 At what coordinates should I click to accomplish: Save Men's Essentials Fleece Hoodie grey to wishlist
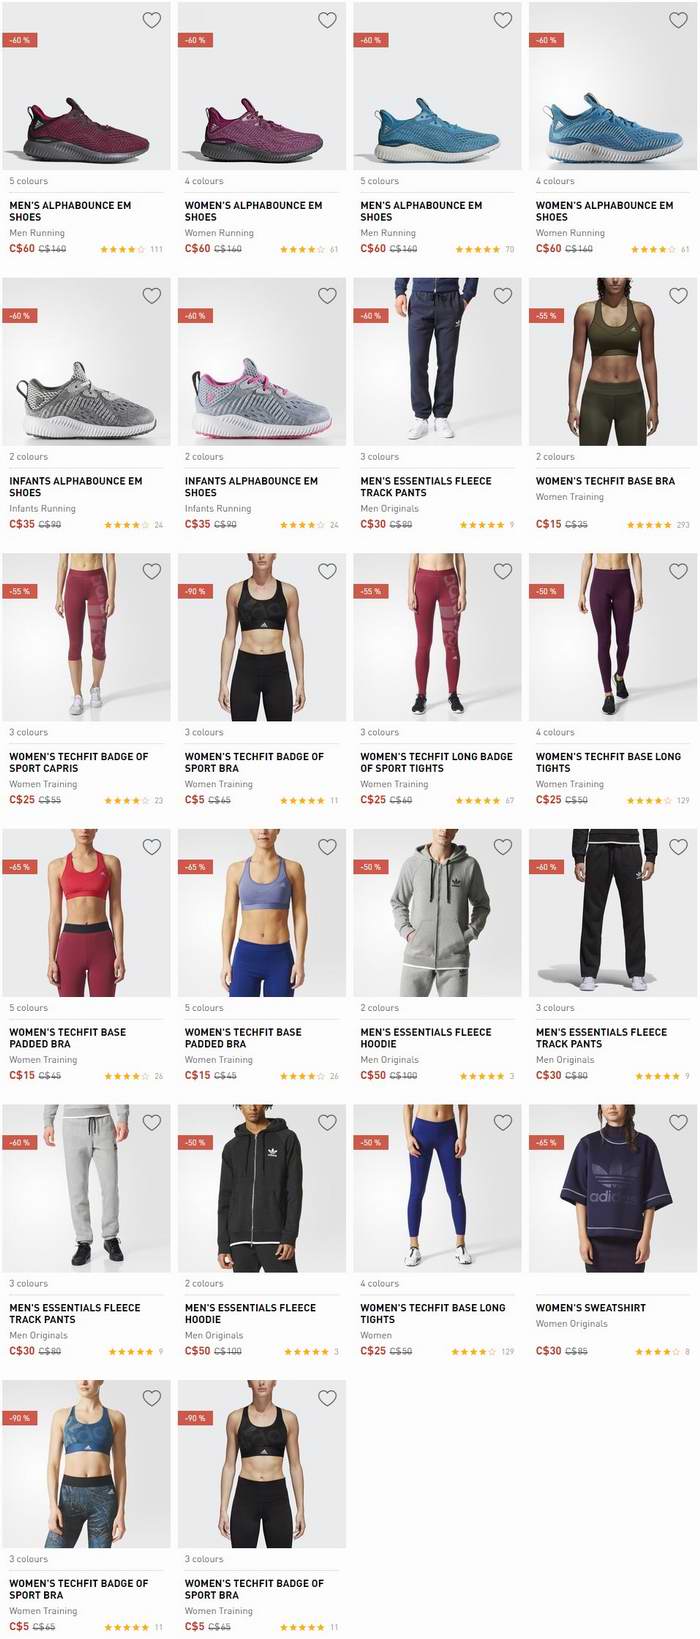point(503,847)
